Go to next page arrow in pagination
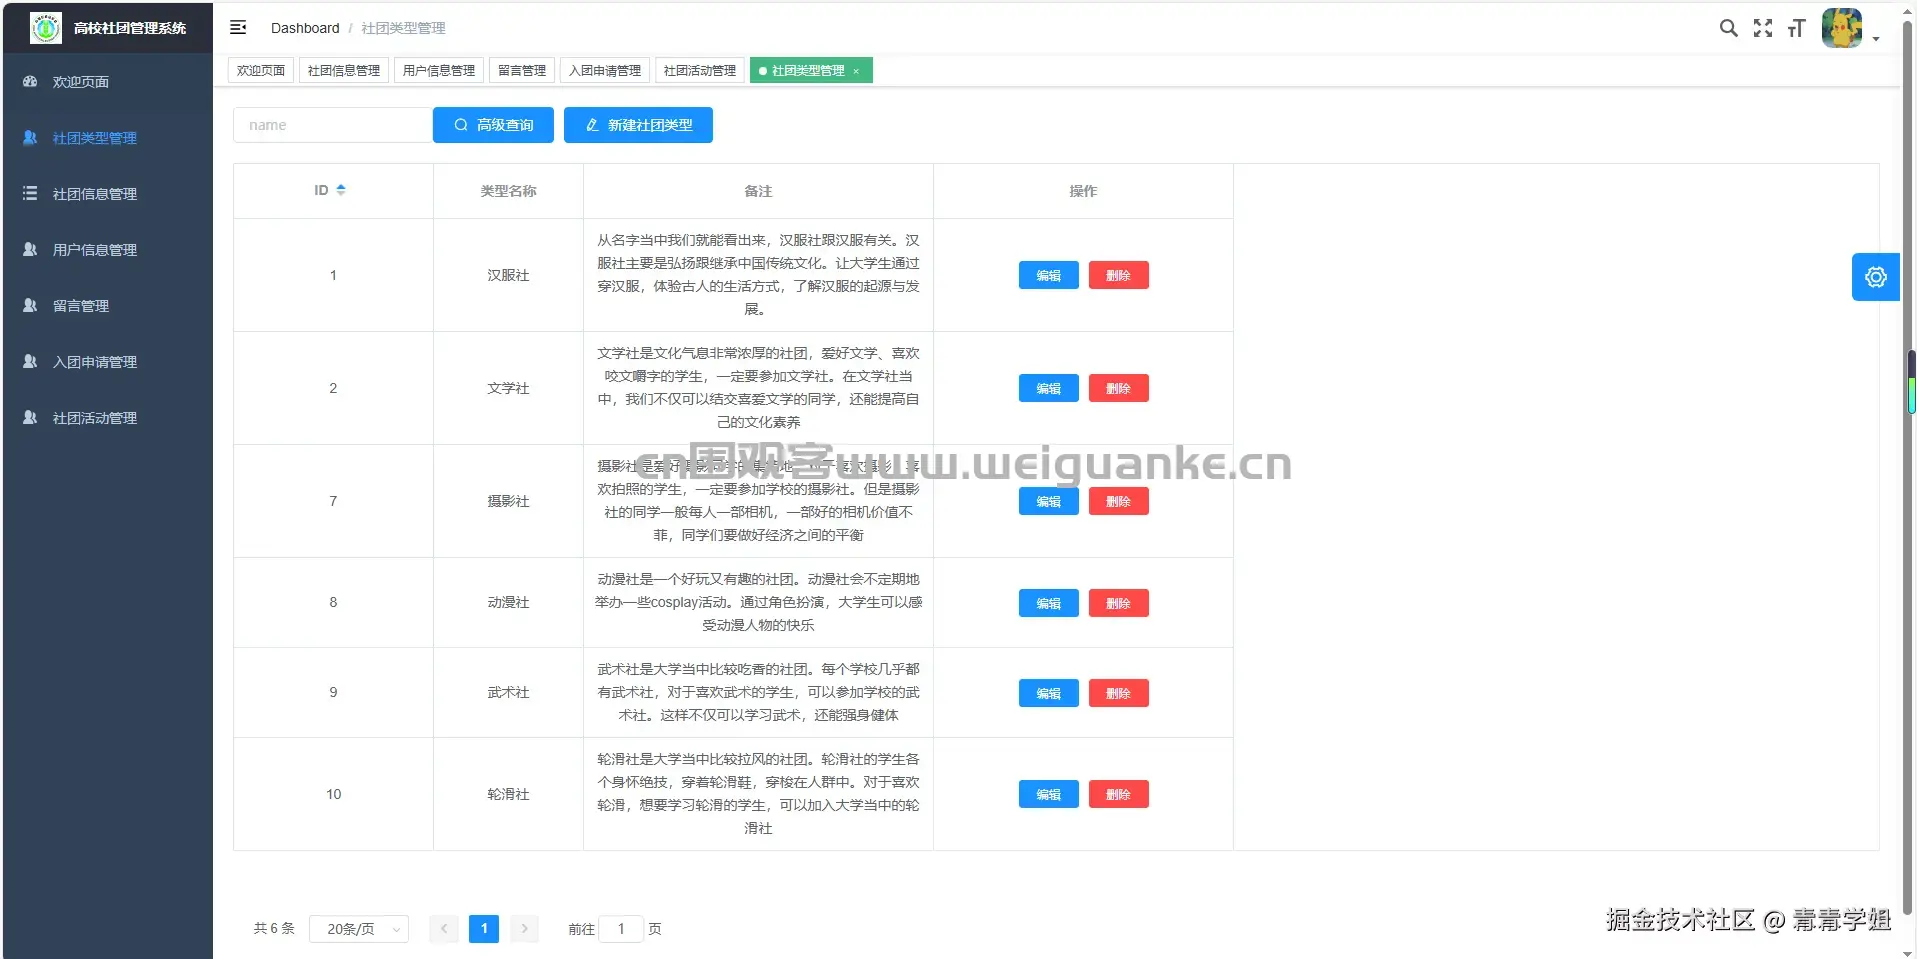The width and height of the screenshot is (1917, 959). 524,929
